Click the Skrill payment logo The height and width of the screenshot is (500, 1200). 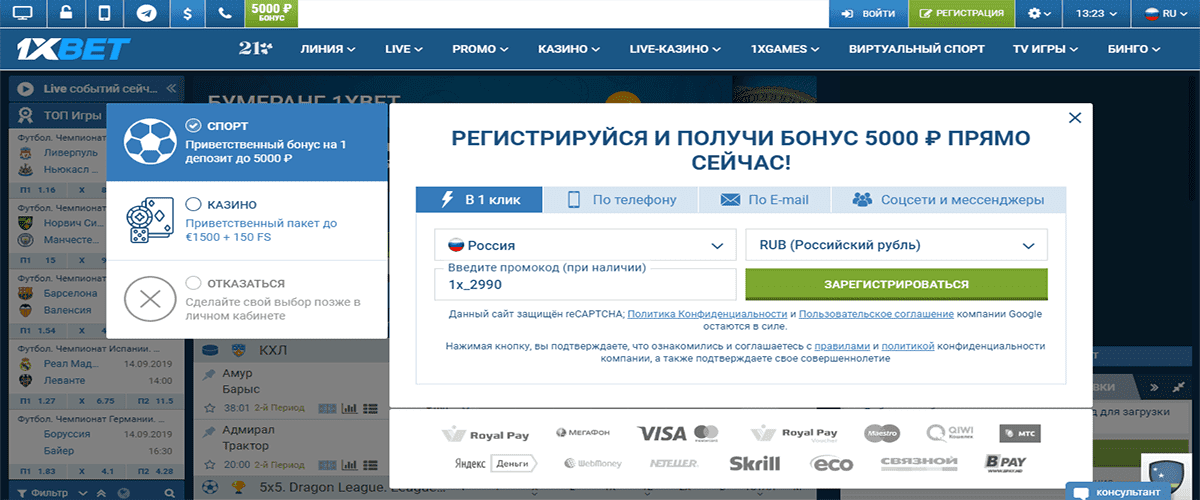click(x=754, y=464)
